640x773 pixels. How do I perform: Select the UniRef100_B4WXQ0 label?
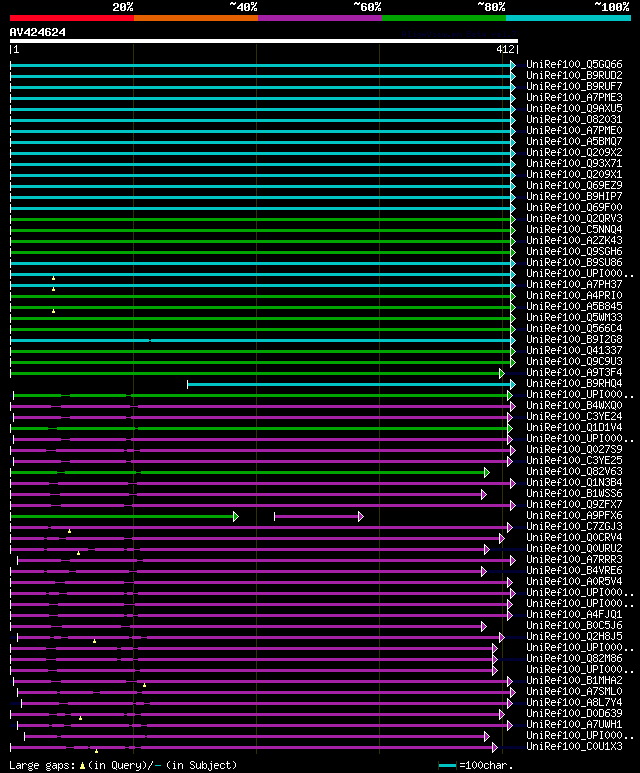pos(574,405)
